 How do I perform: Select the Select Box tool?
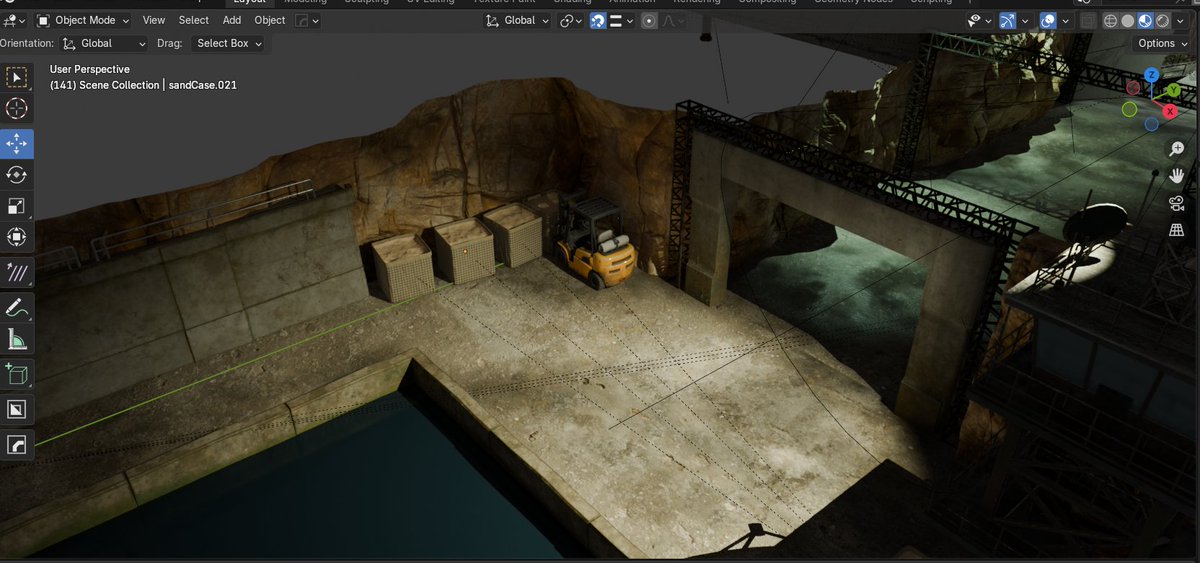(17, 77)
